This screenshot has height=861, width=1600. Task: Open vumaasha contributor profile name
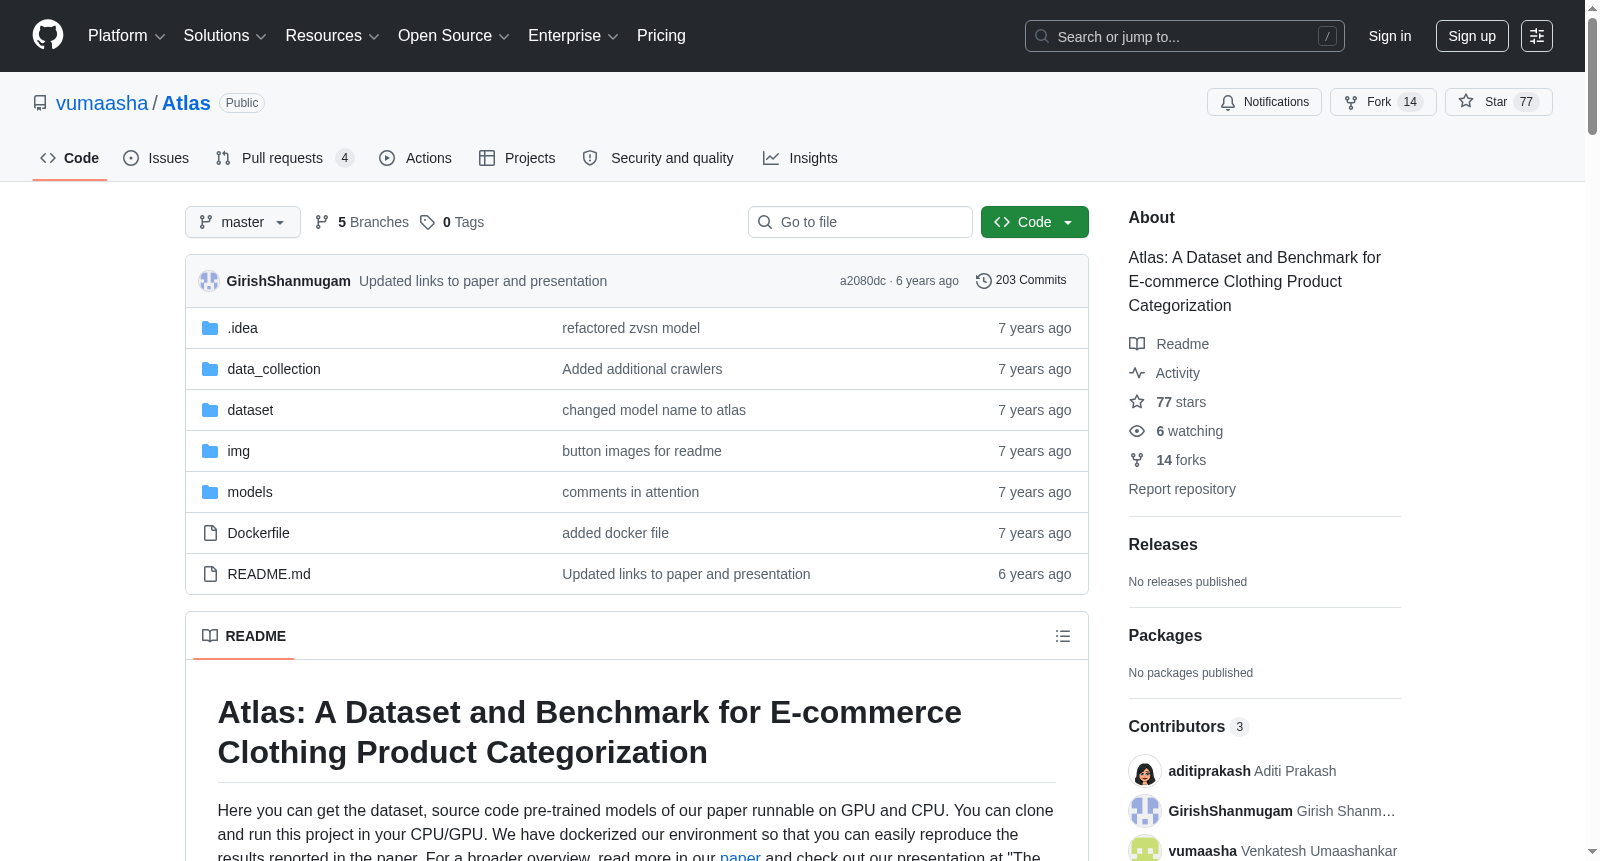[1202, 851]
